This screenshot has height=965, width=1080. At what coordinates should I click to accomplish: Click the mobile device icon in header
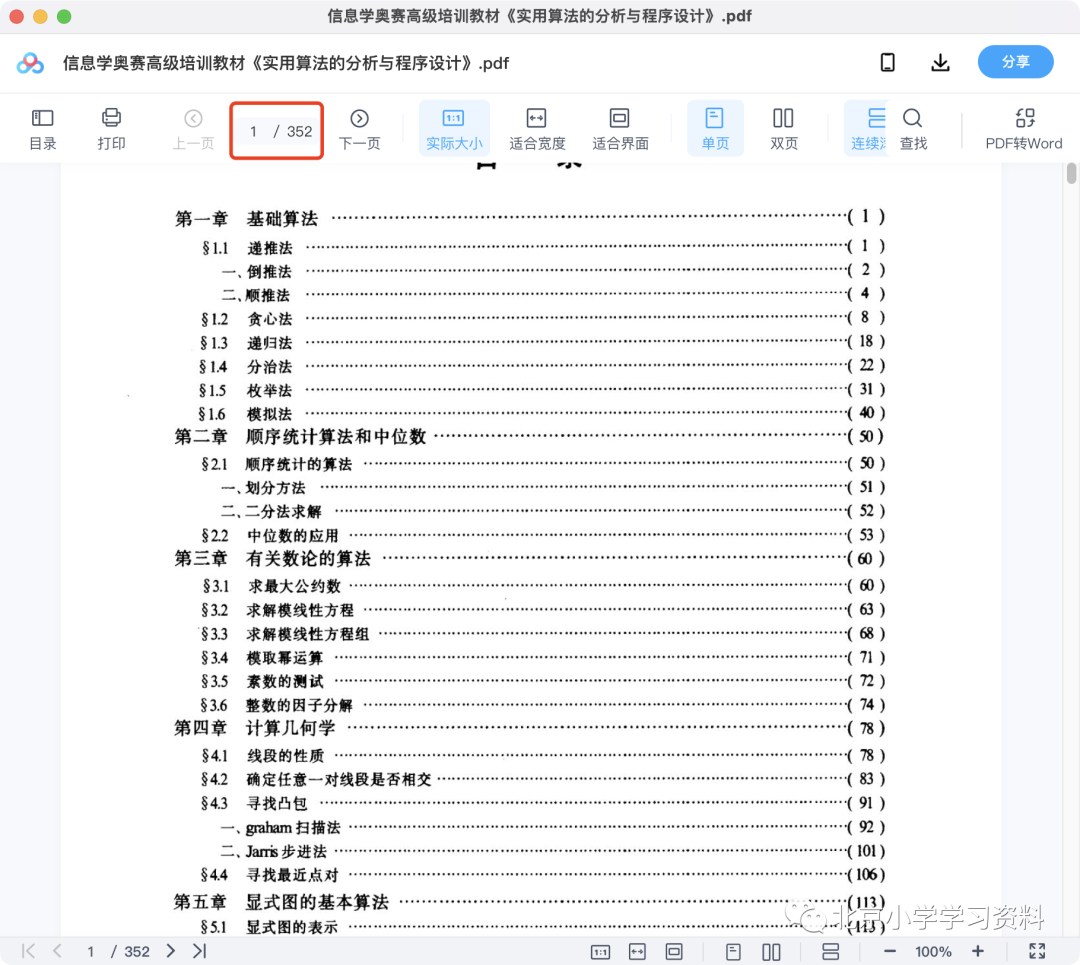pyautogui.click(x=888, y=63)
